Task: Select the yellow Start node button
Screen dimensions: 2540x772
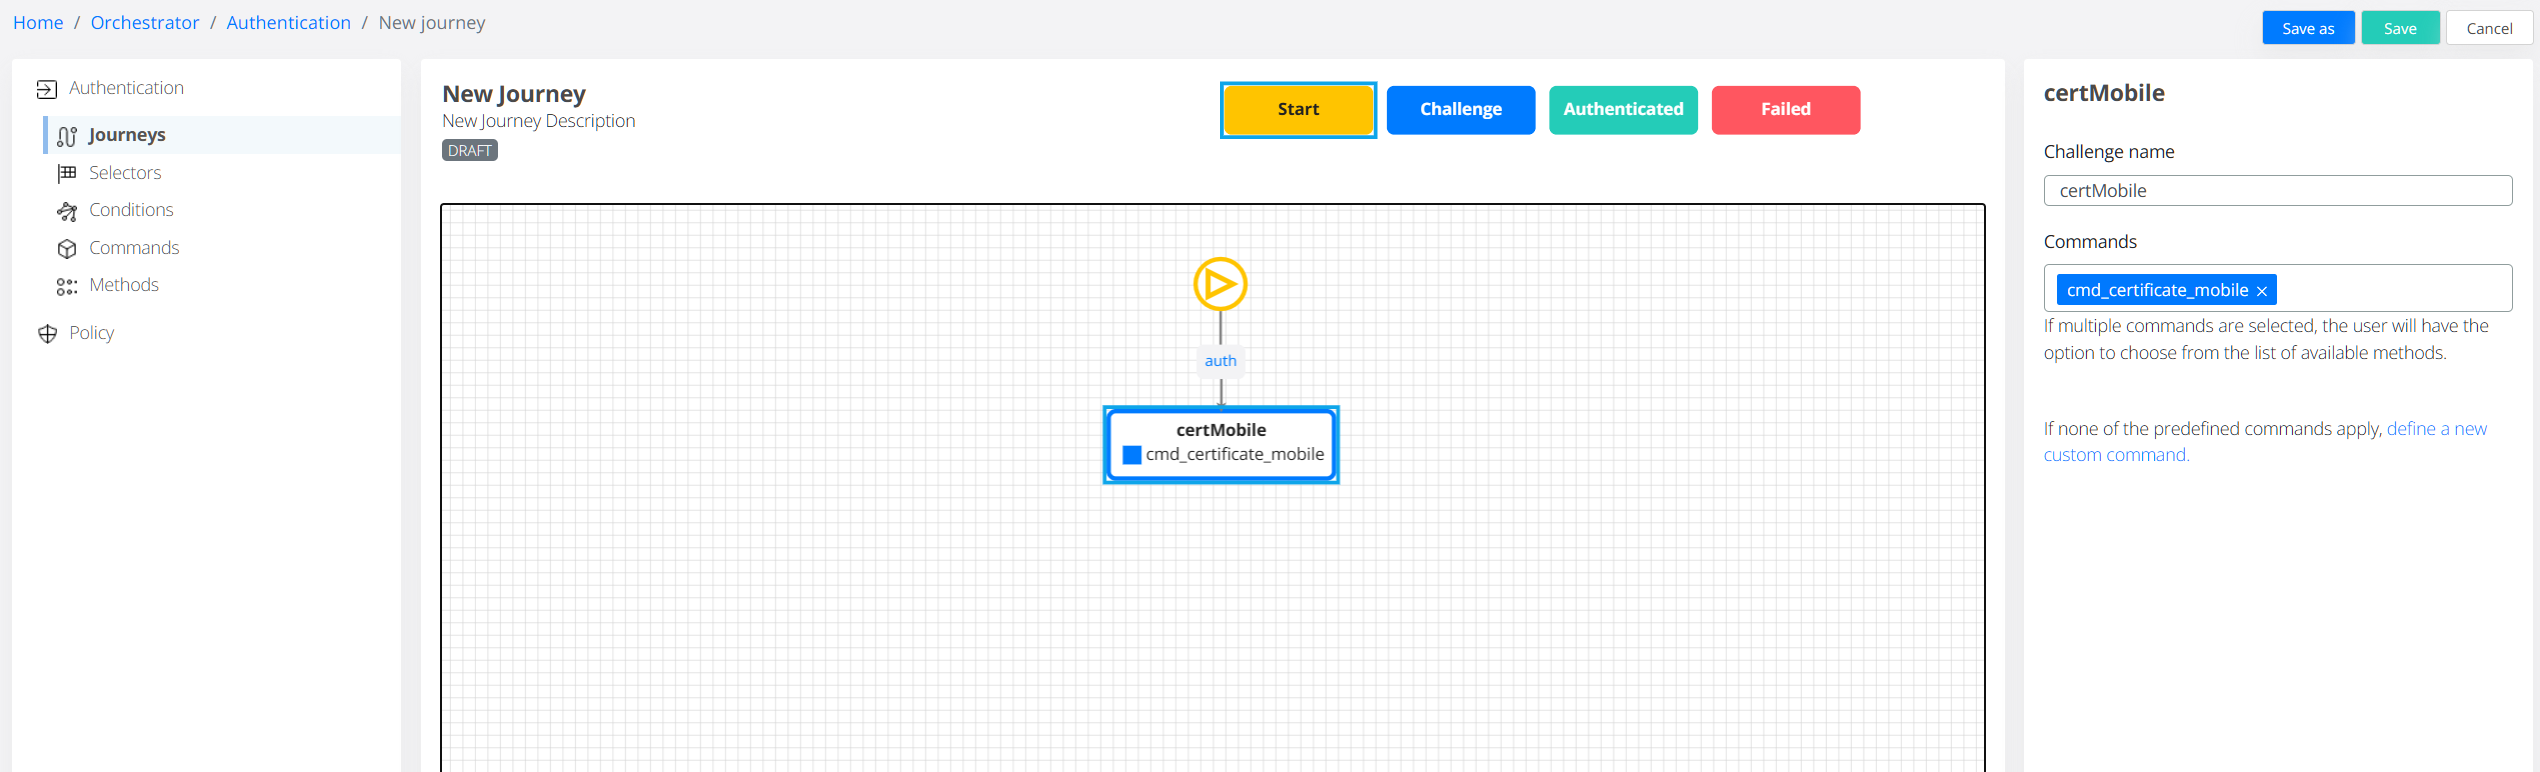Action: click(x=1298, y=110)
